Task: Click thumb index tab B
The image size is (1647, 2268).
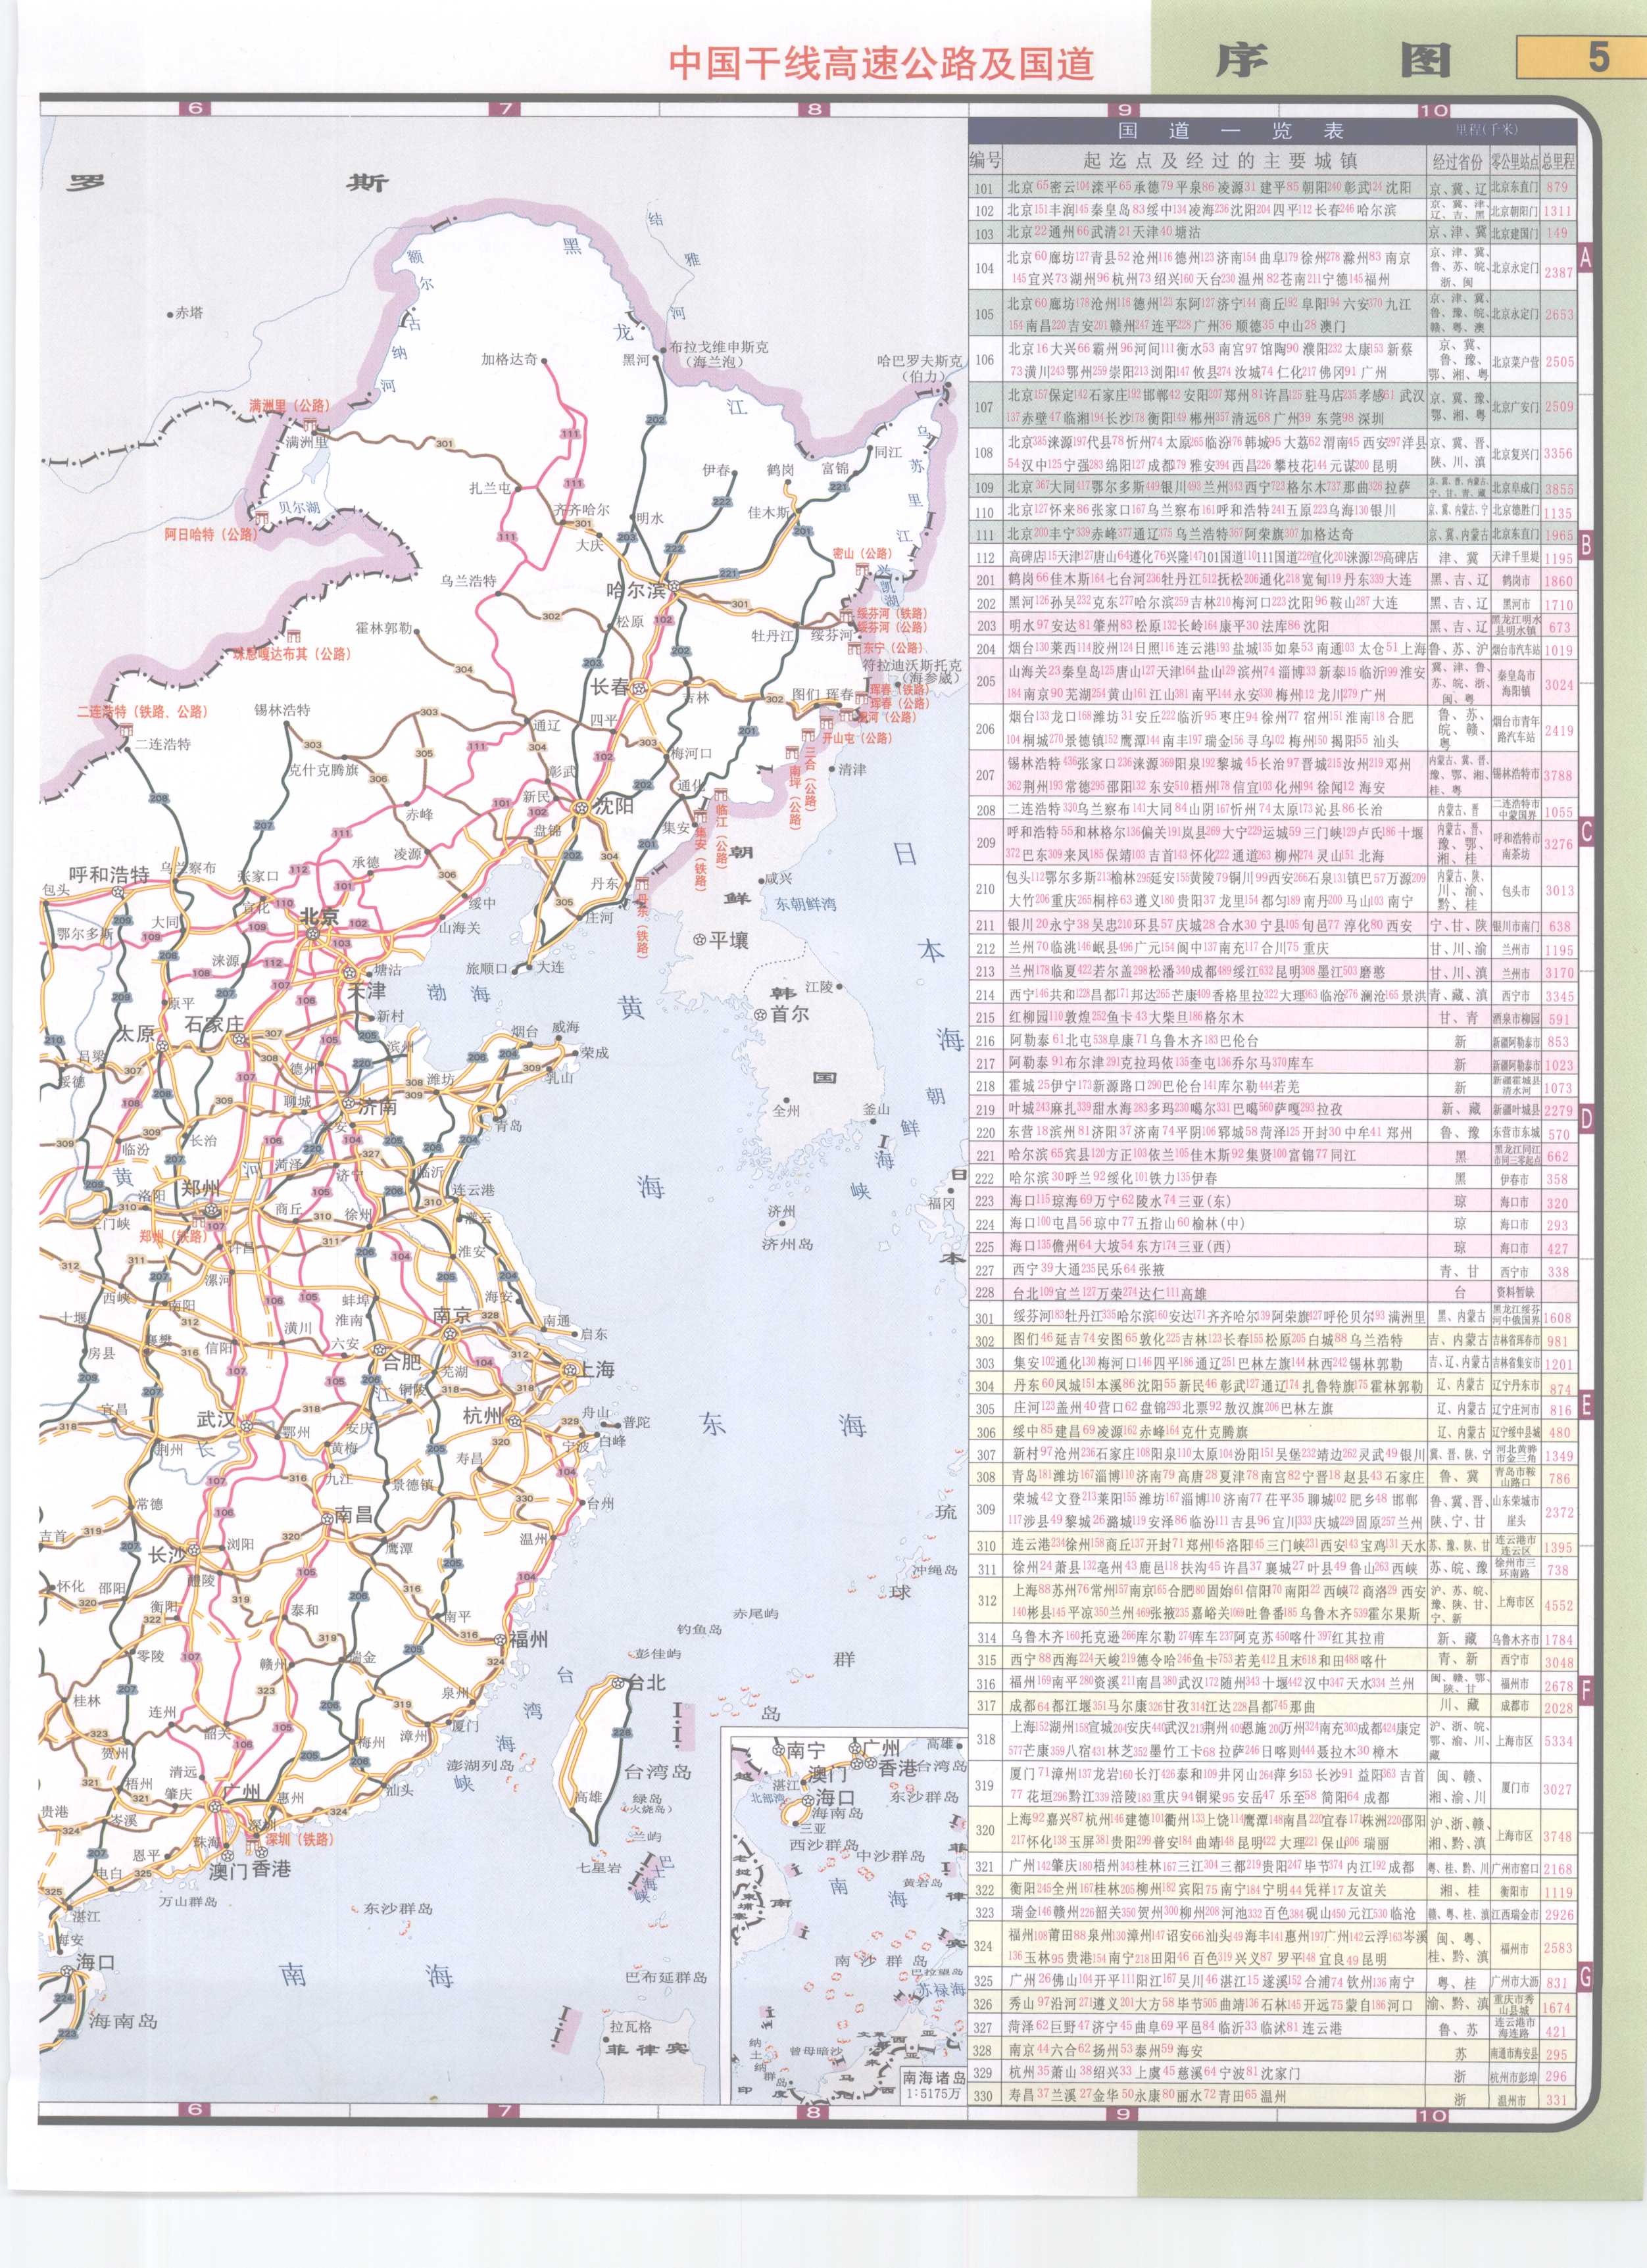Action: tap(1585, 545)
